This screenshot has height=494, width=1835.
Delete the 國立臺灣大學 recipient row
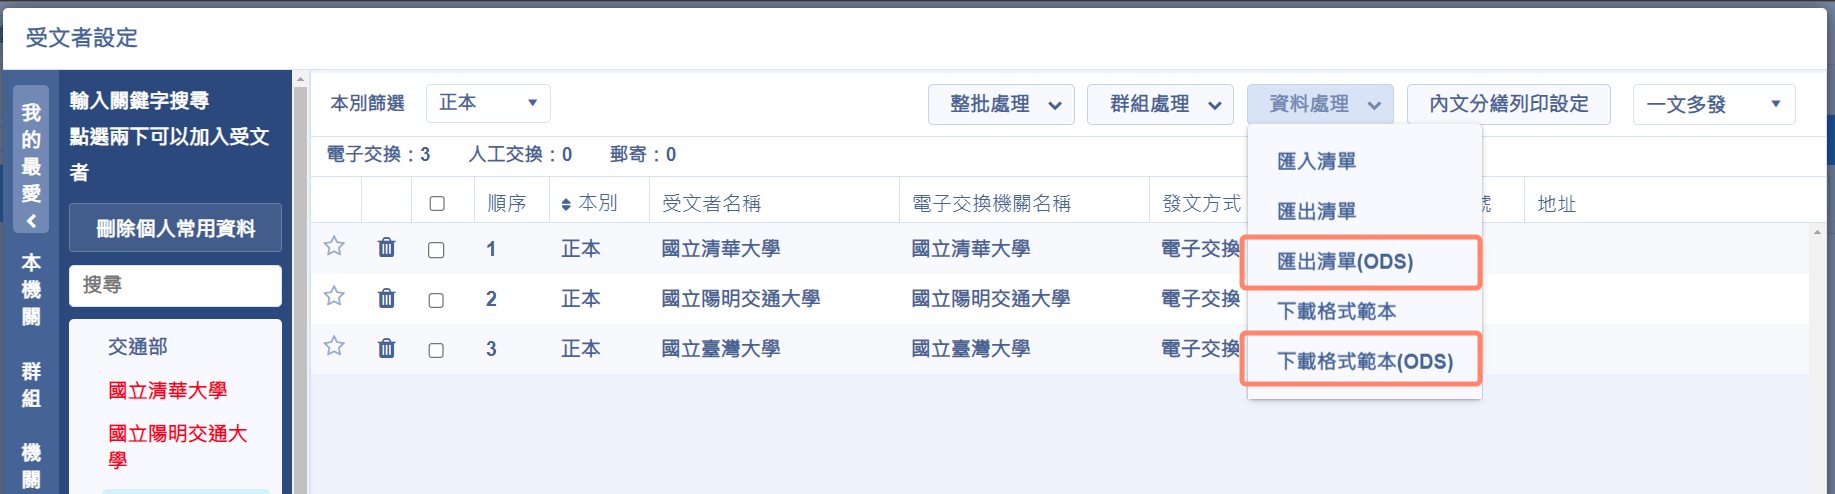click(386, 348)
